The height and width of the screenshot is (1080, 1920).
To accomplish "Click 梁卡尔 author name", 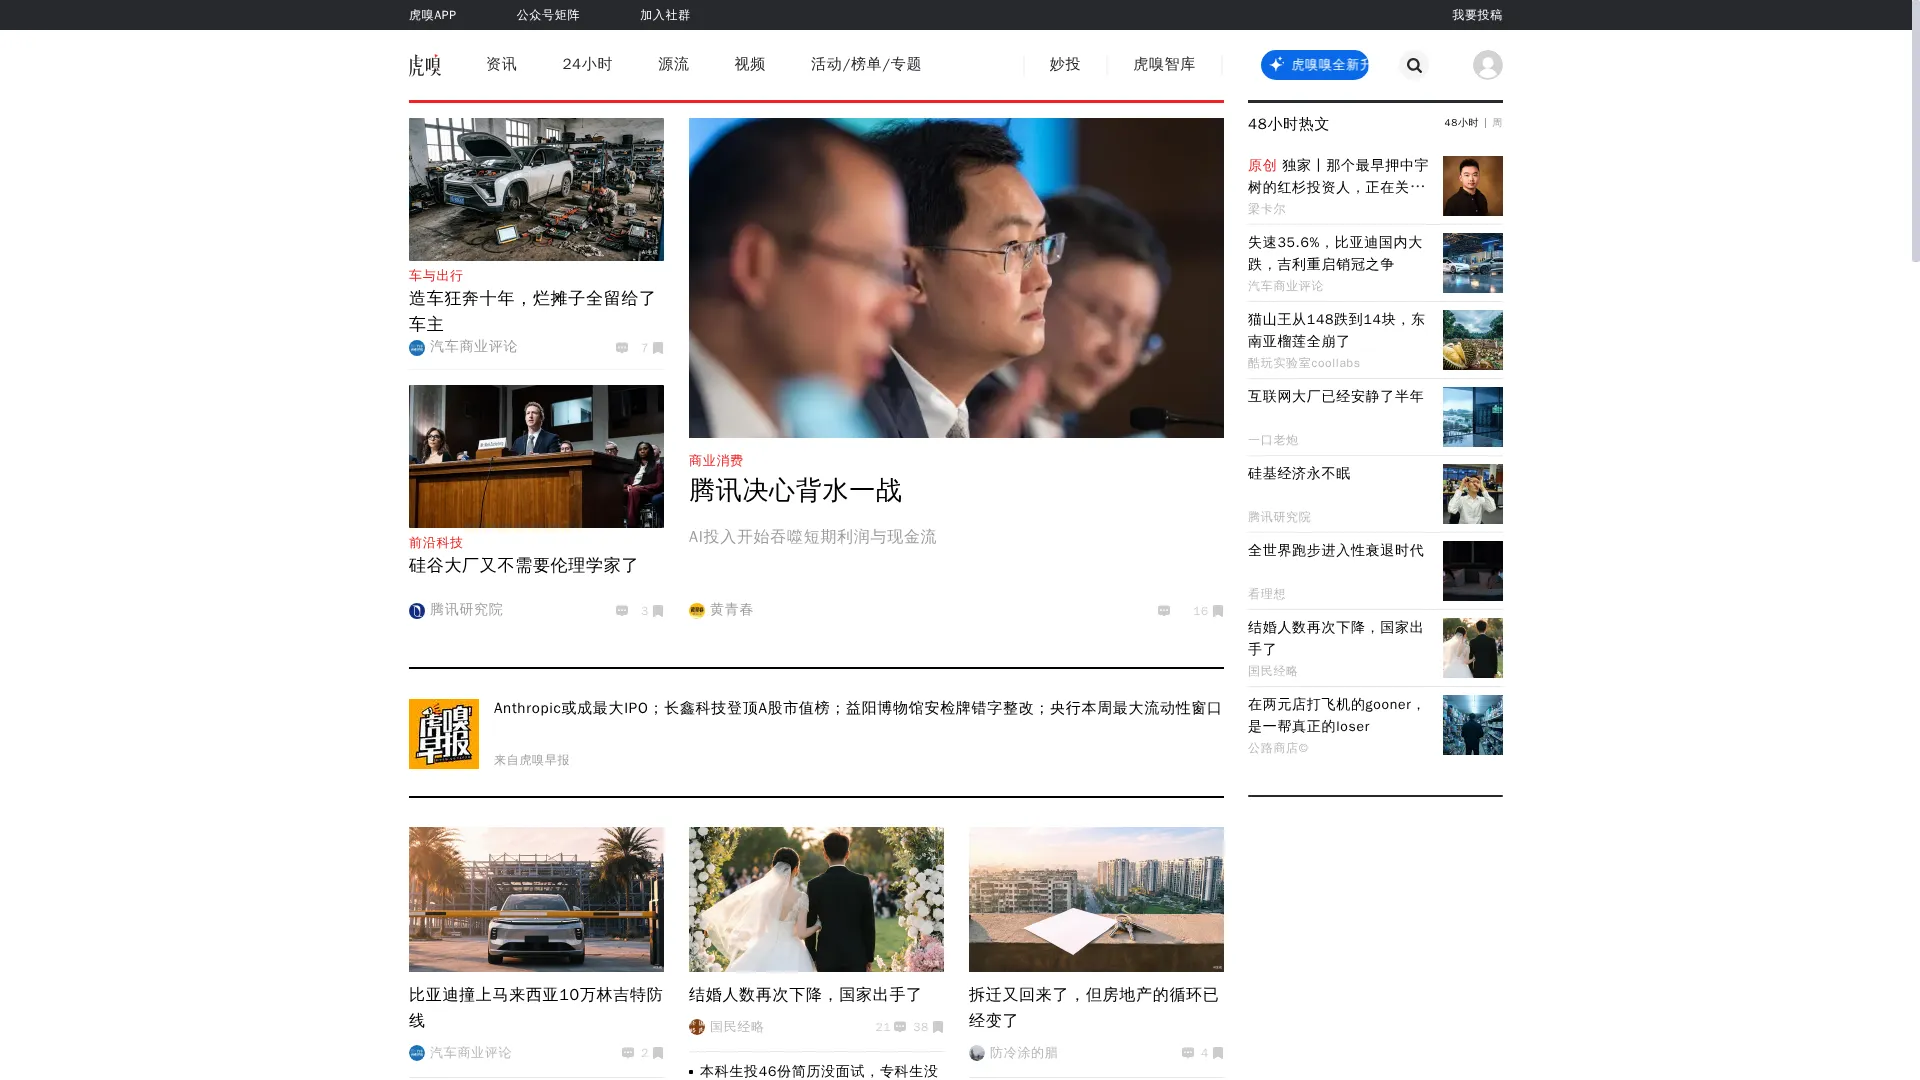I will [1266, 209].
